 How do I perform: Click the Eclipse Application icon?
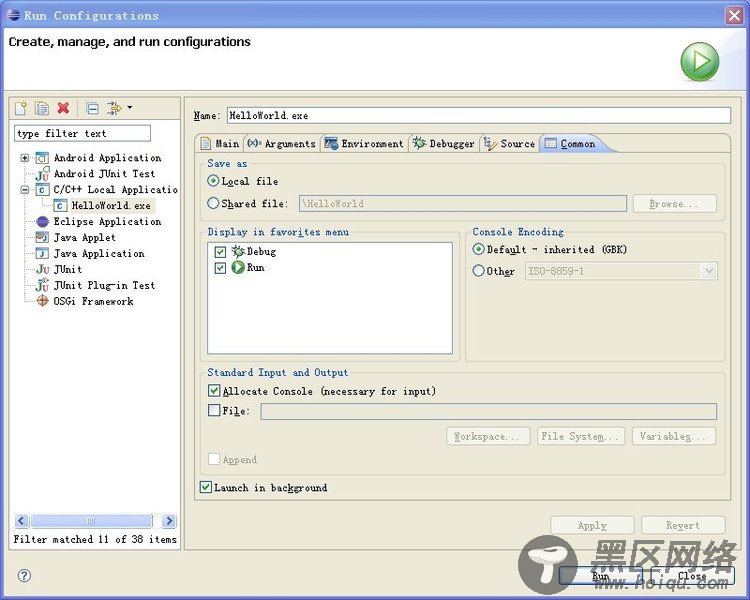pyautogui.click(x=42, y=222)
